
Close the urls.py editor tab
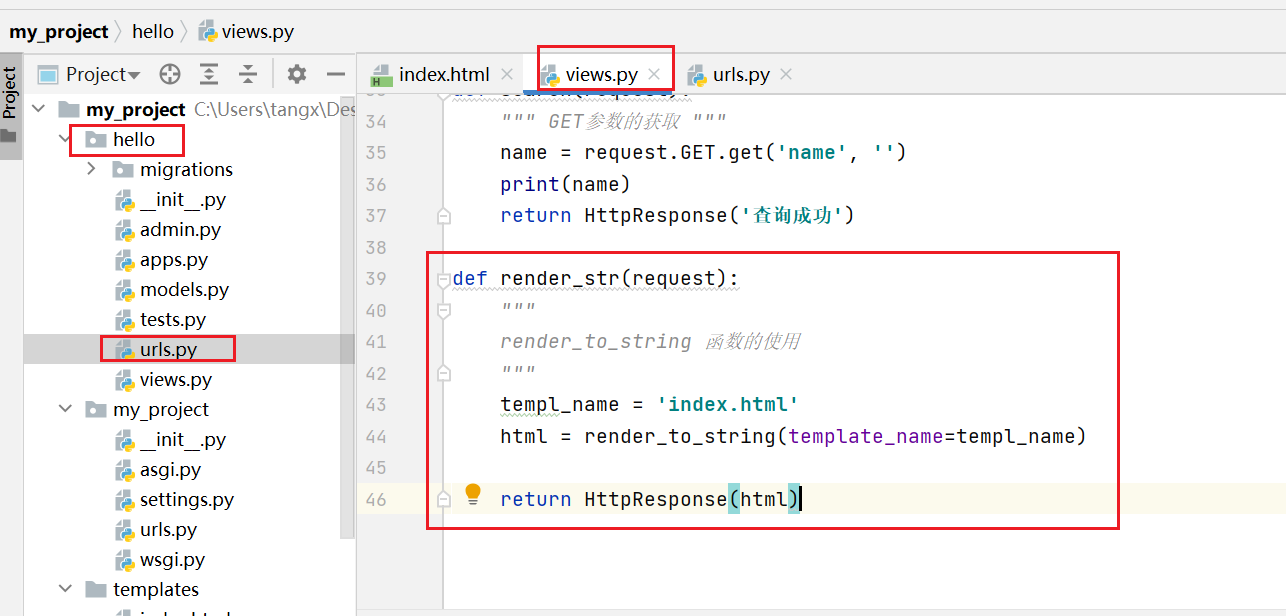coord(785,74)
